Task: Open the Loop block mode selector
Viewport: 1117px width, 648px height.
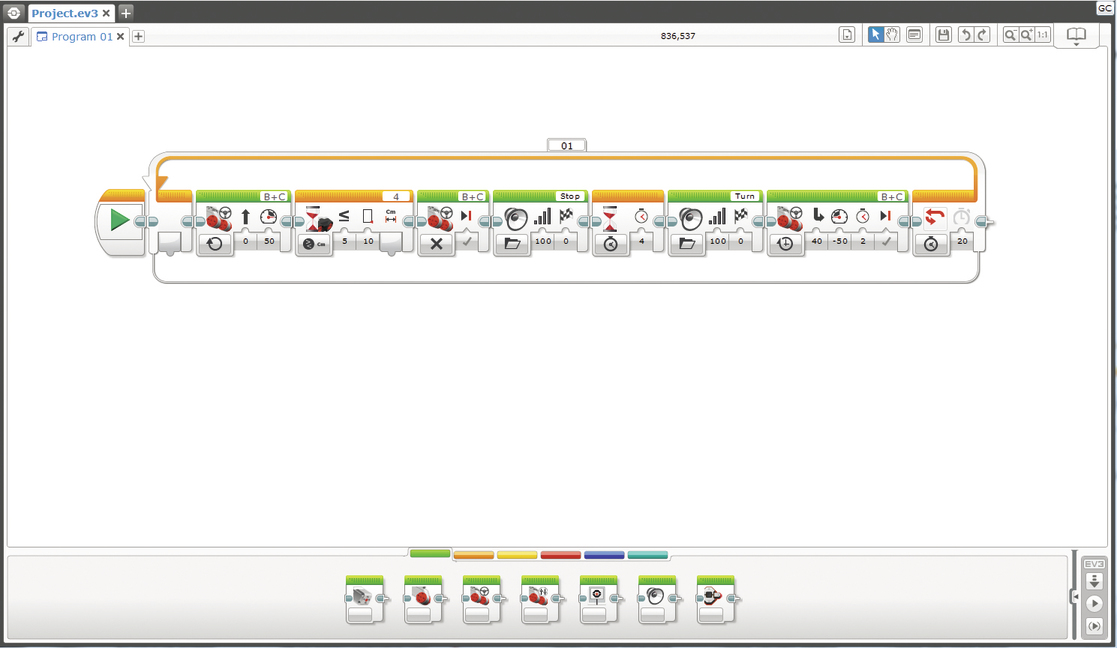Action: [931, 243]
